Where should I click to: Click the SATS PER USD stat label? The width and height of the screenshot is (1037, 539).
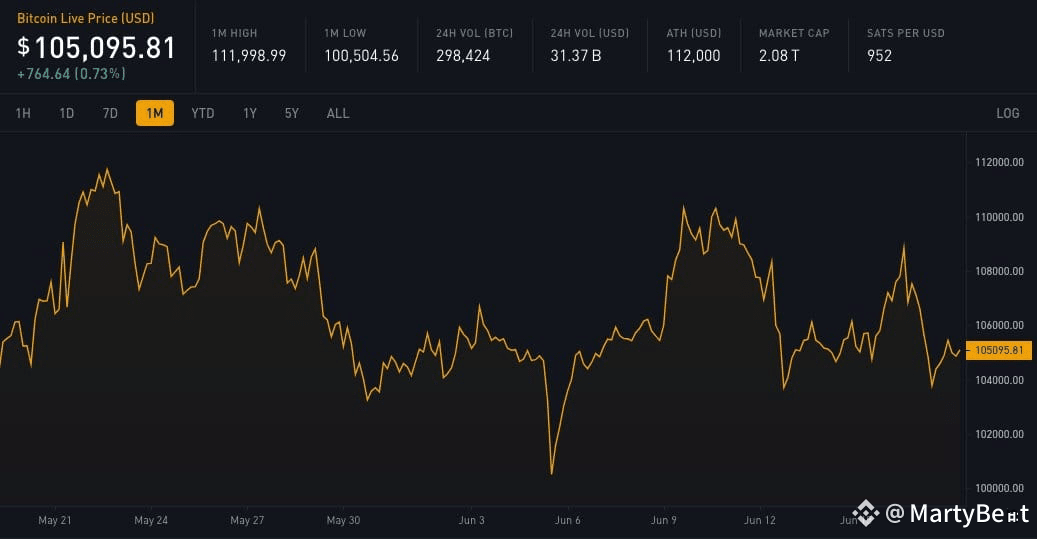(x=906, y=33)
